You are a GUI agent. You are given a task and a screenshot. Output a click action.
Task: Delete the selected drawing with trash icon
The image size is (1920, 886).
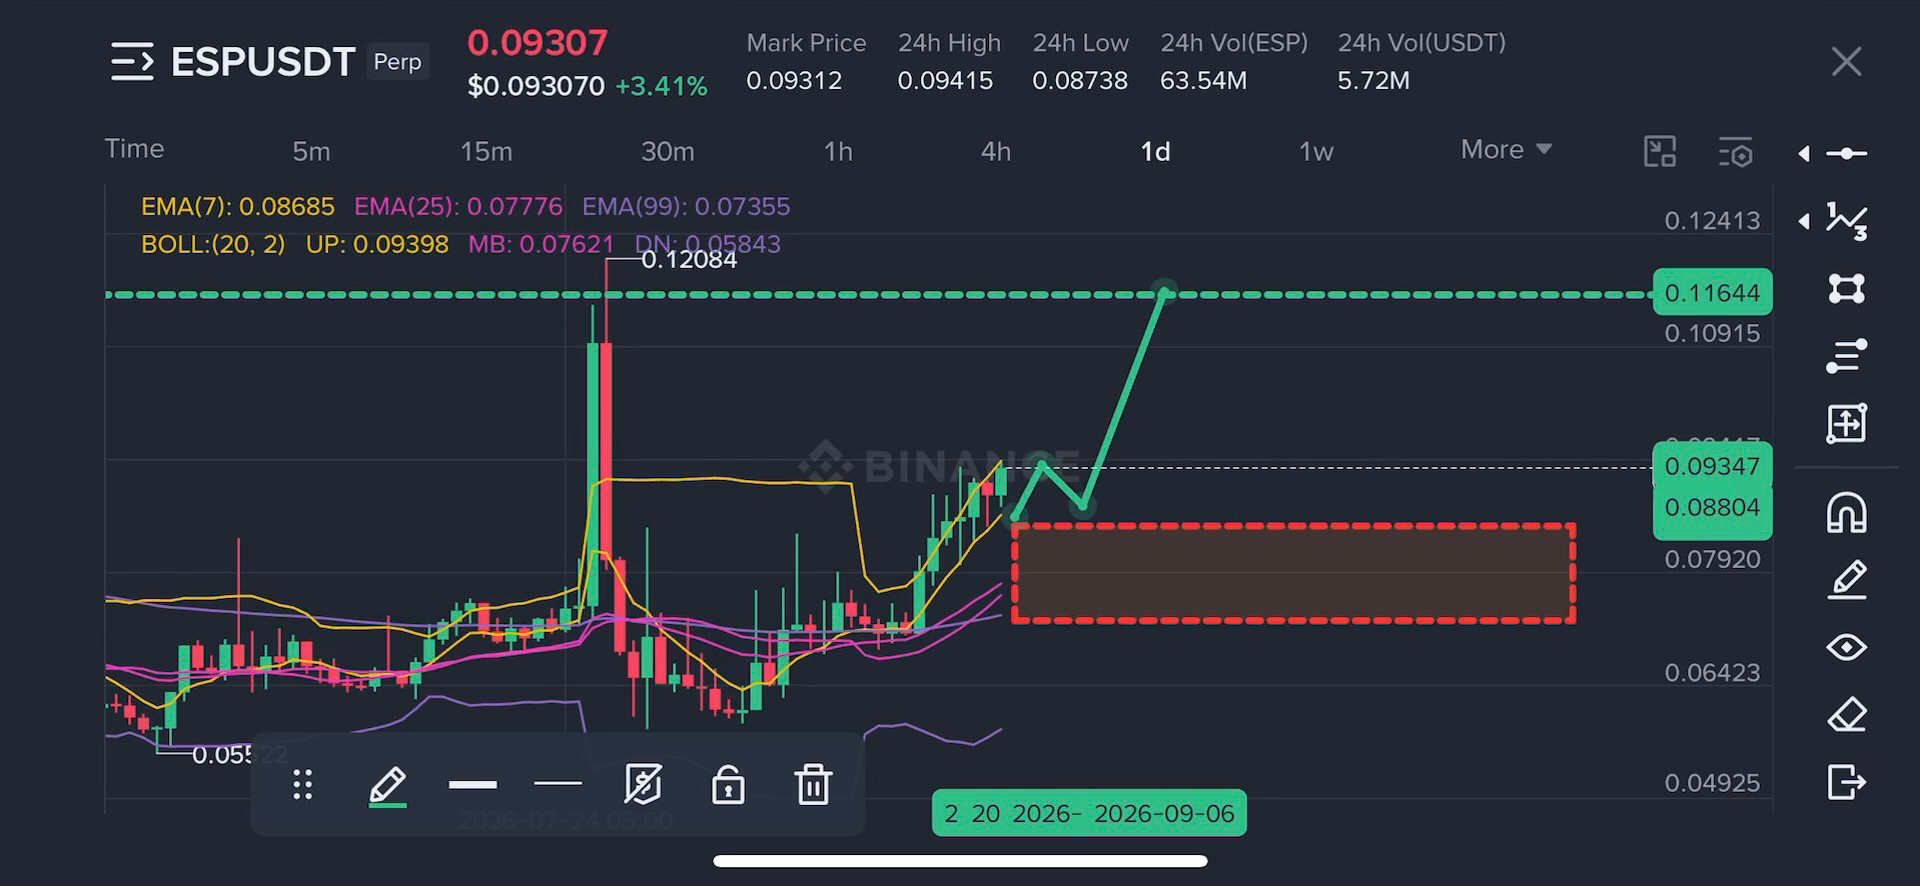[813, 784]
